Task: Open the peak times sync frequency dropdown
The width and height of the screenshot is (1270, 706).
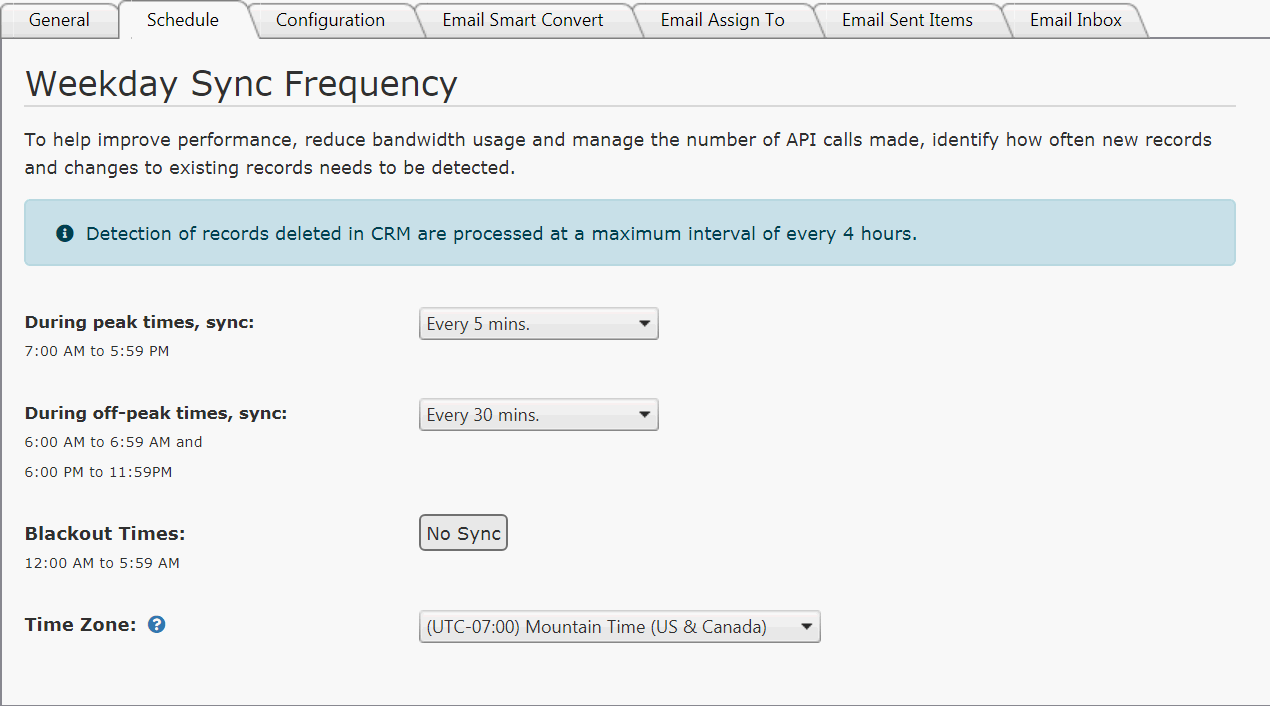Action: tap(539, 324)
